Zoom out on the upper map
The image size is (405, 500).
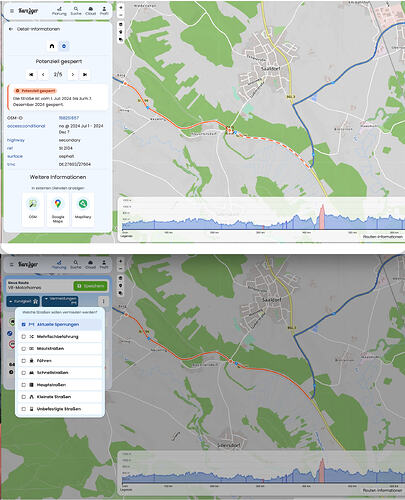[x=121, y=15]
